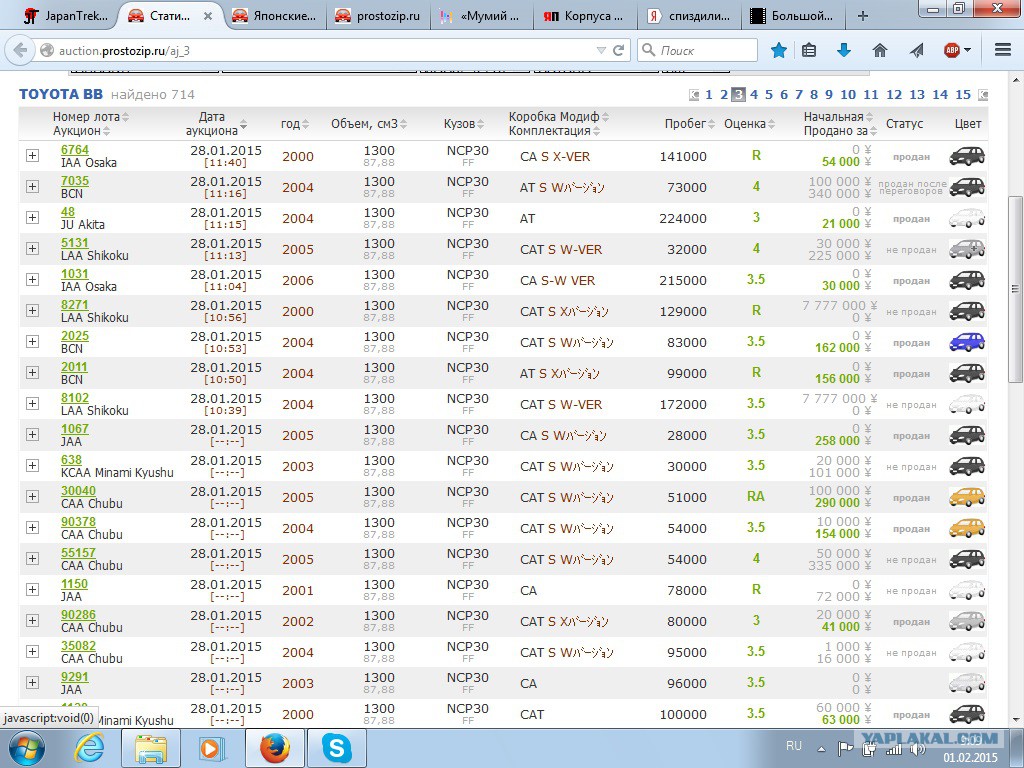1024x768 pixels.
Task: Open lot number 55157 link
Action: (x=78, y=553)
